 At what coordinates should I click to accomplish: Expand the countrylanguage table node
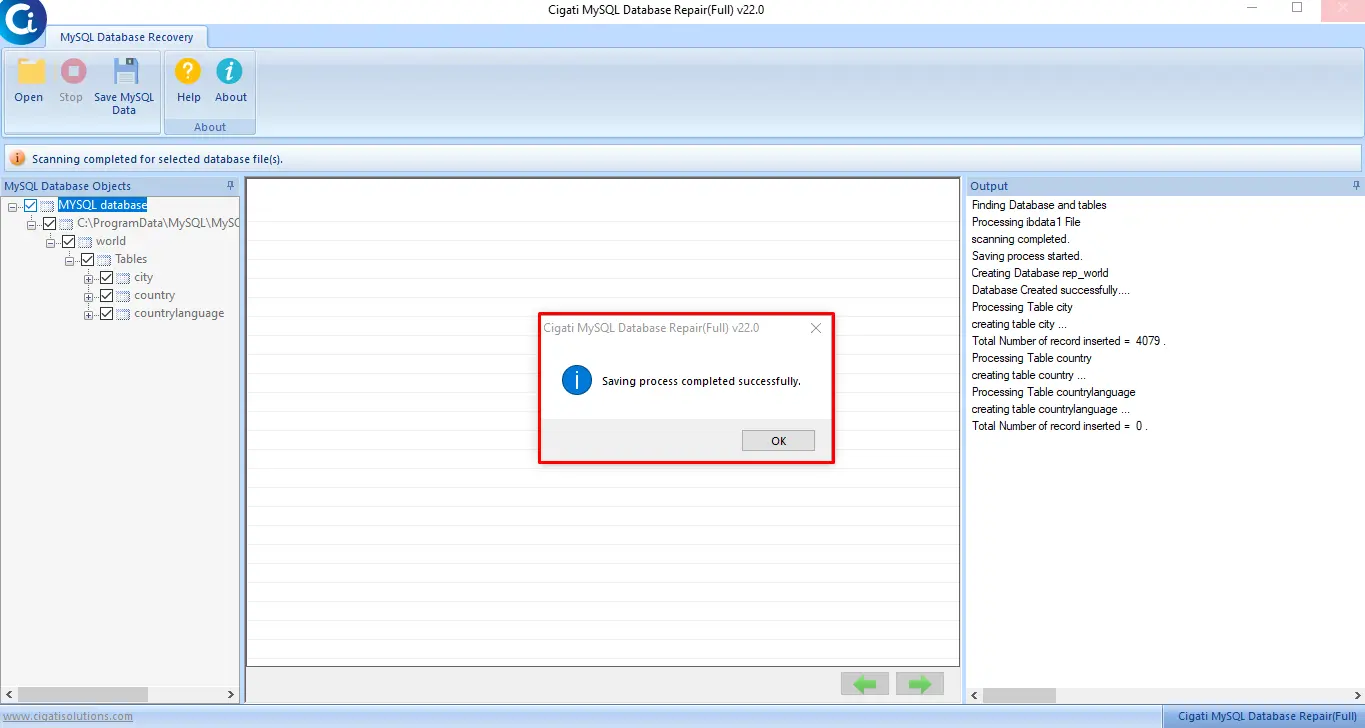[x=89, y=314]
